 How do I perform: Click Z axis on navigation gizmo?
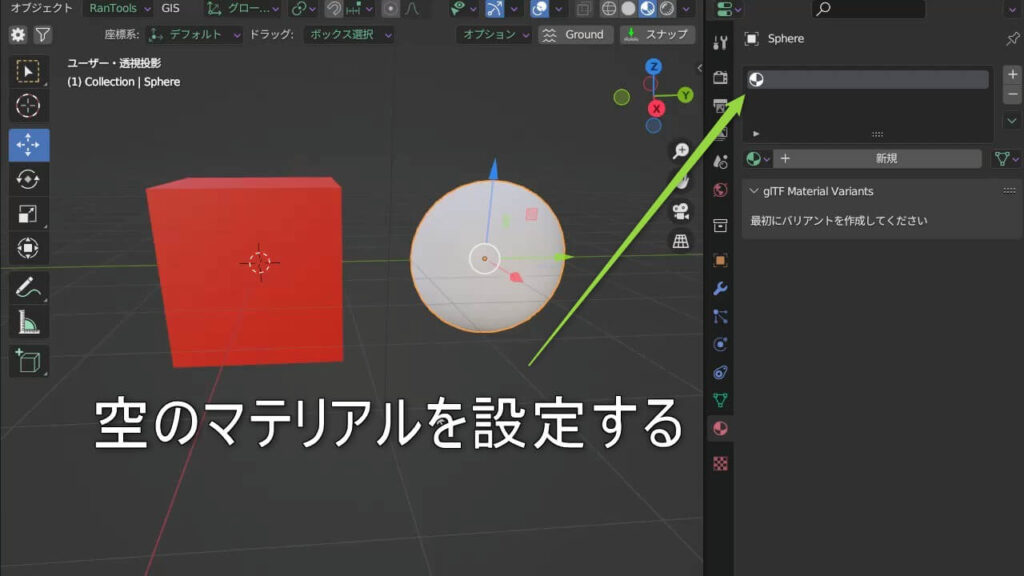pyautogui.click(x=653, y=67)
